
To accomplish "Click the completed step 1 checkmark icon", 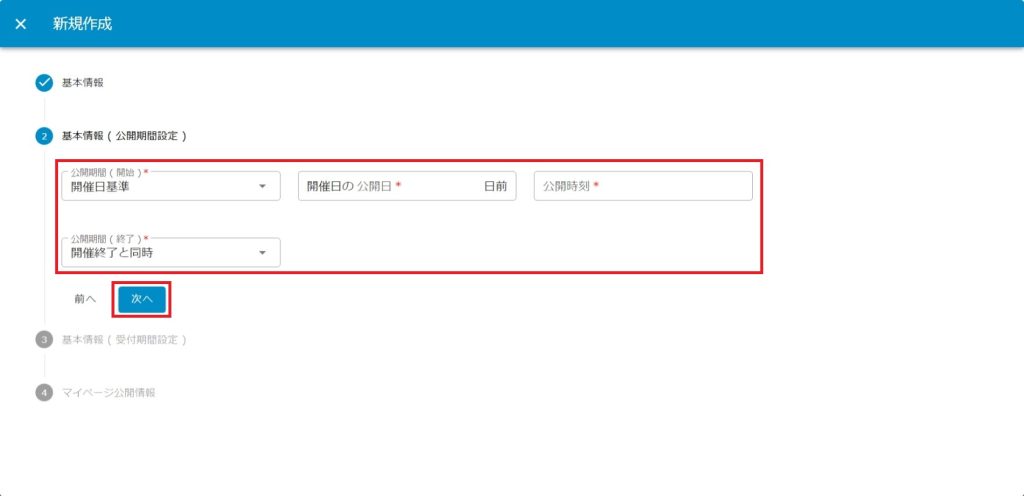I will [44, 83].
